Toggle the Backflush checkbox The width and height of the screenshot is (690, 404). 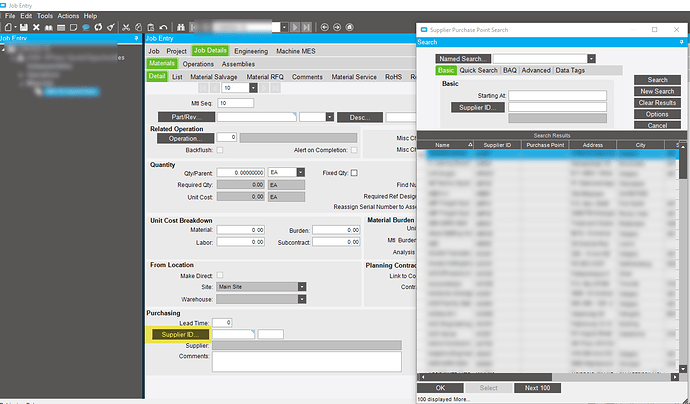pyautogui.click(x=220, y=150)
